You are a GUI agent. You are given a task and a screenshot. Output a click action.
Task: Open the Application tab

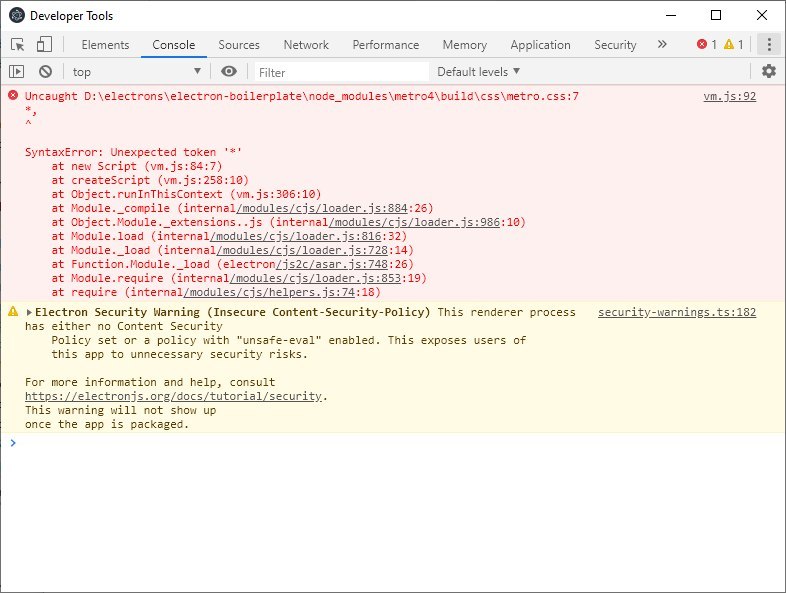tap(540, 45)
